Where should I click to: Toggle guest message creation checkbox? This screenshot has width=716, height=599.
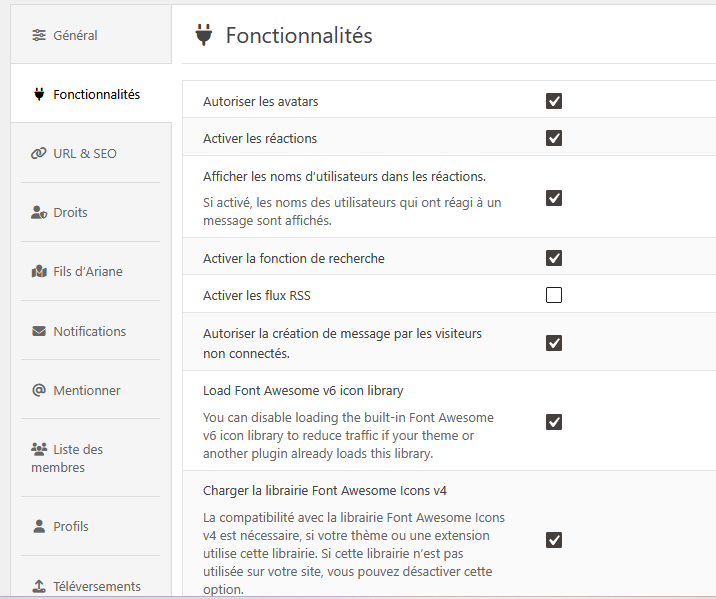click(554, 343)
